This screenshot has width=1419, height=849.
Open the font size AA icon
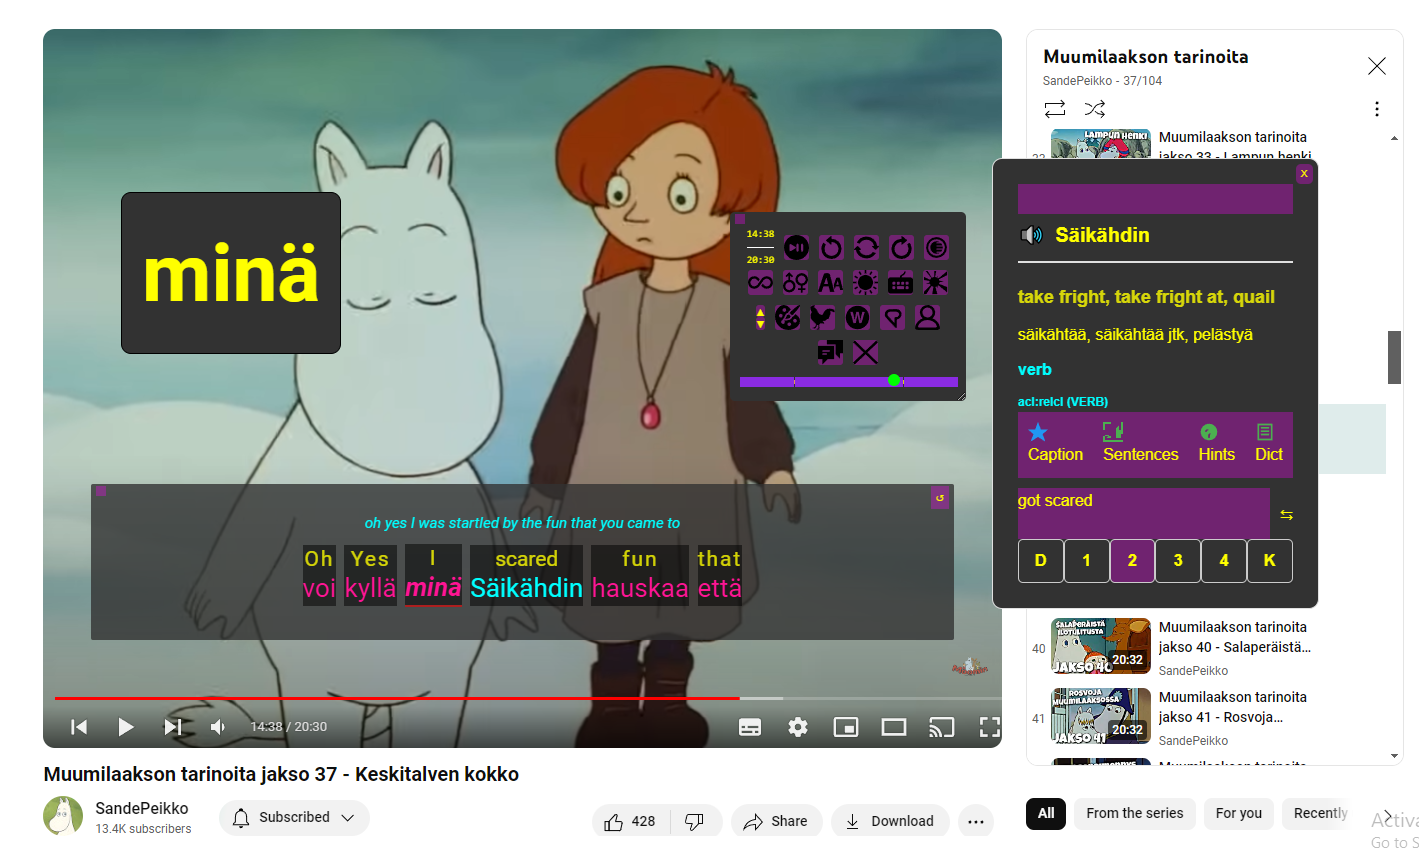831,283
